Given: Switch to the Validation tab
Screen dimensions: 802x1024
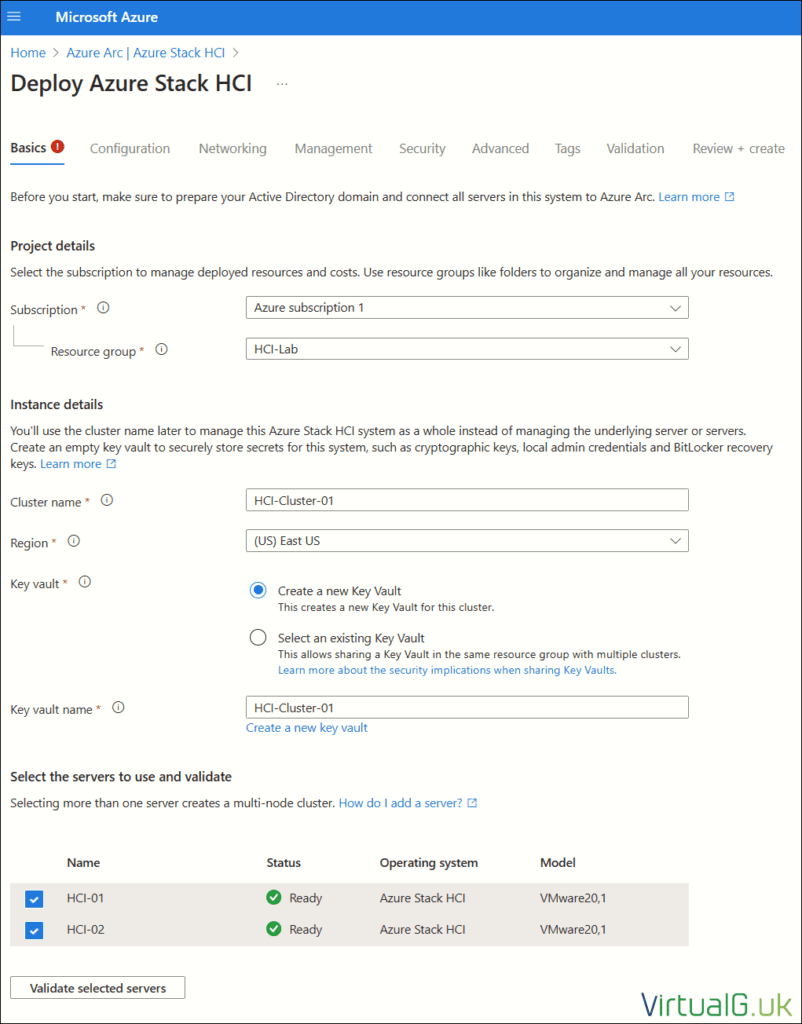Looking at the screenshot, I should tap(635, 149).
